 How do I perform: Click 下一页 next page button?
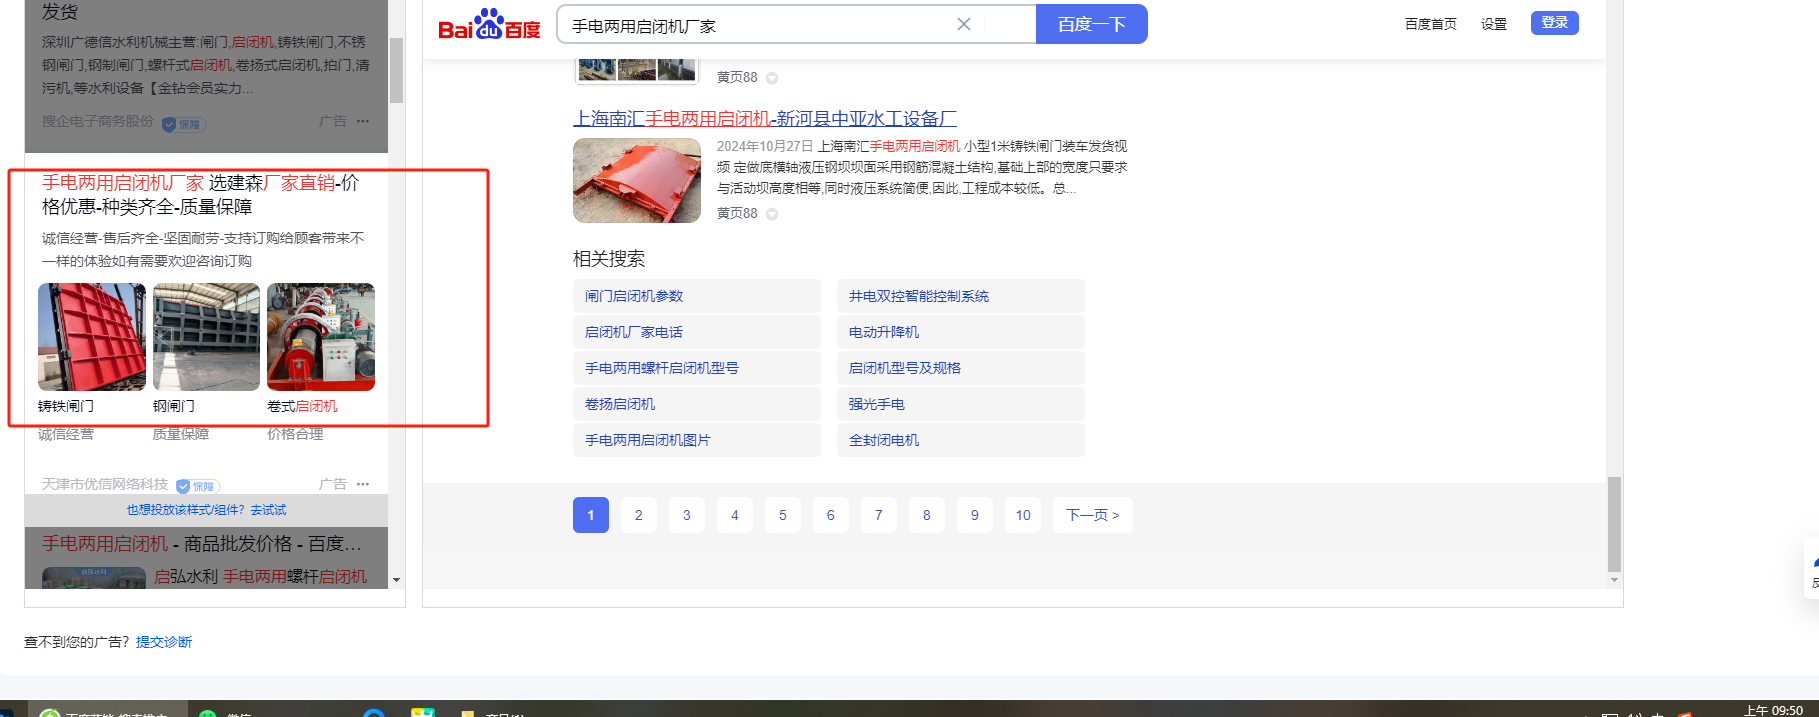1093,515
